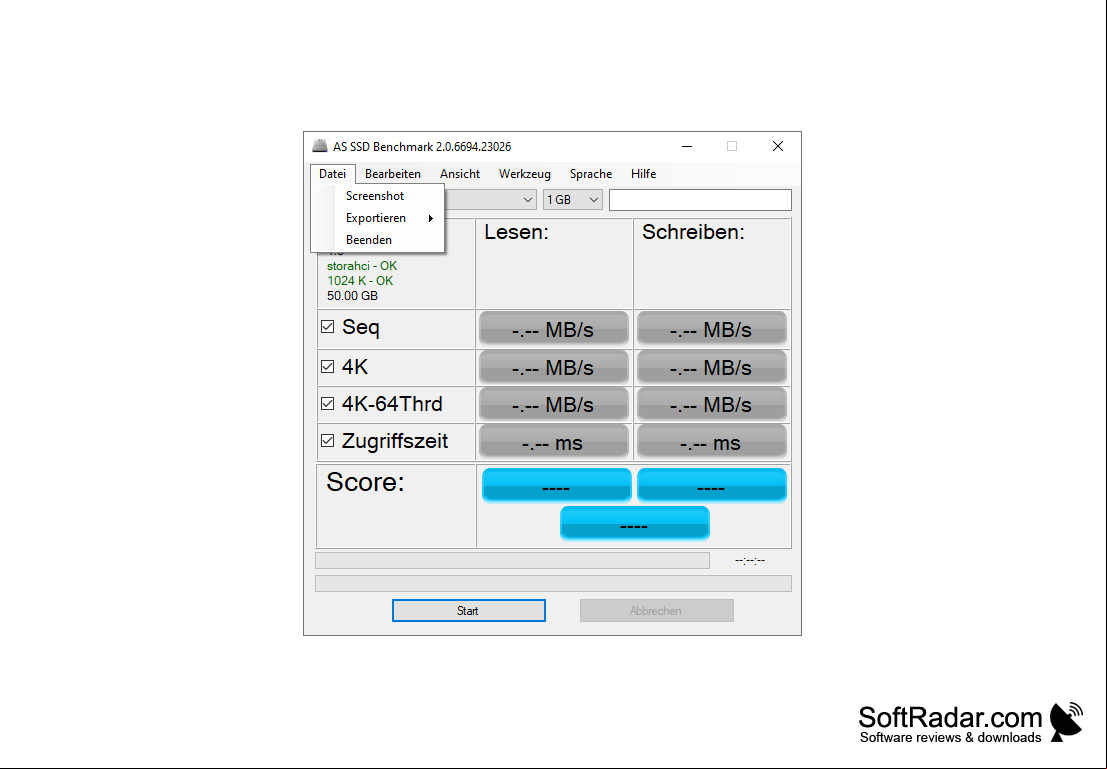Expand the Exportieren submenu
This screenshot has height=769, width=1107.
pyautogui.click(x=378, y=217)
